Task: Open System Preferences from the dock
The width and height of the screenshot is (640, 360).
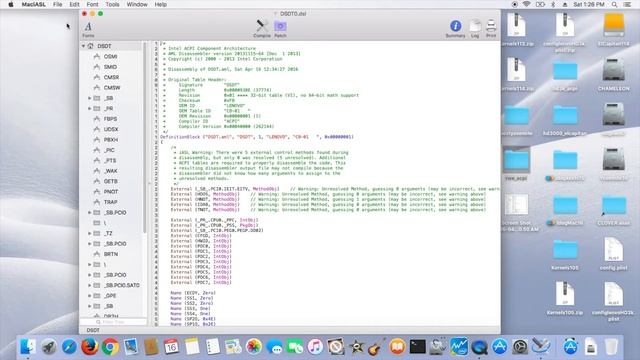Action: pos(520,347)
